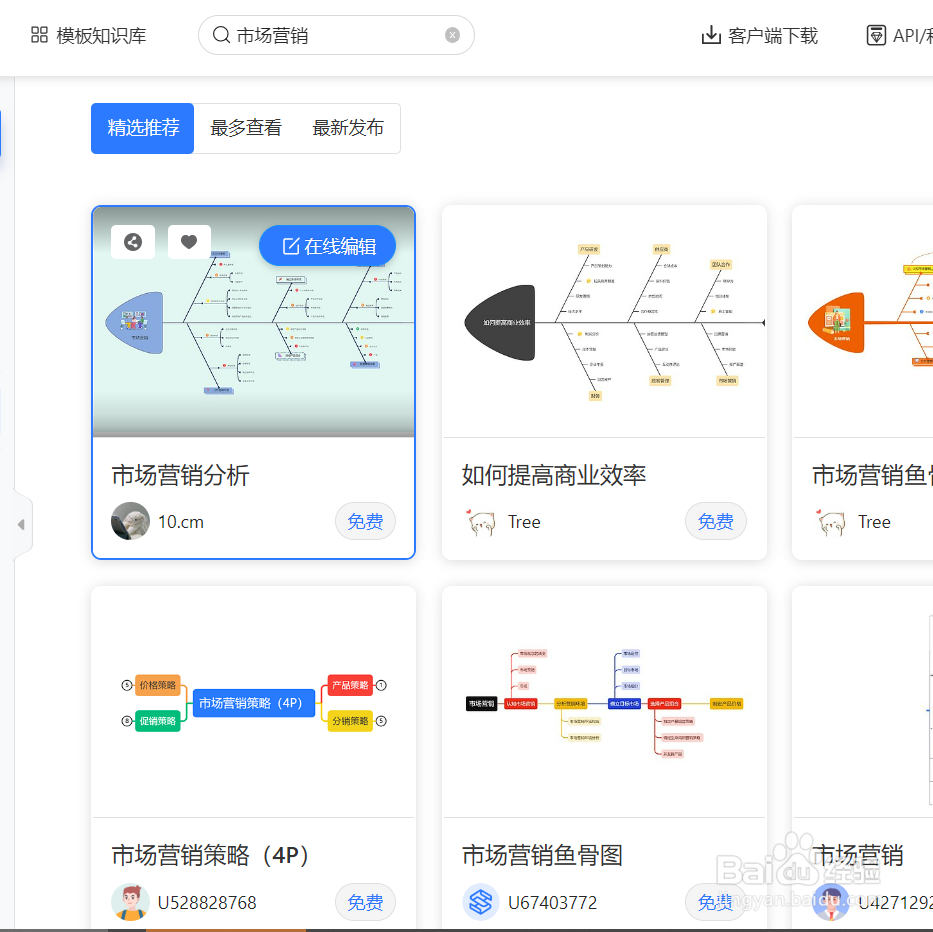The image size is (933, 932).
Task: Click 免费 badge on 如何提高商业效率 card
Action: (x=715, y=521)
